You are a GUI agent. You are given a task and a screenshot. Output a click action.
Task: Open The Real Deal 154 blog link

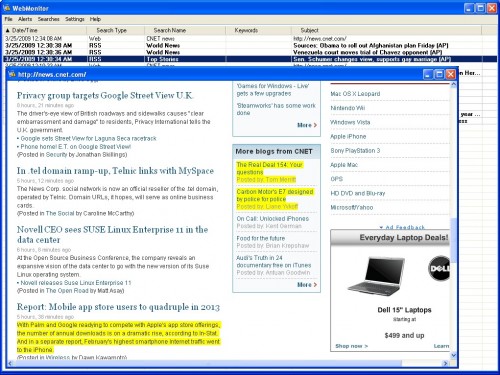click(270, 168)
